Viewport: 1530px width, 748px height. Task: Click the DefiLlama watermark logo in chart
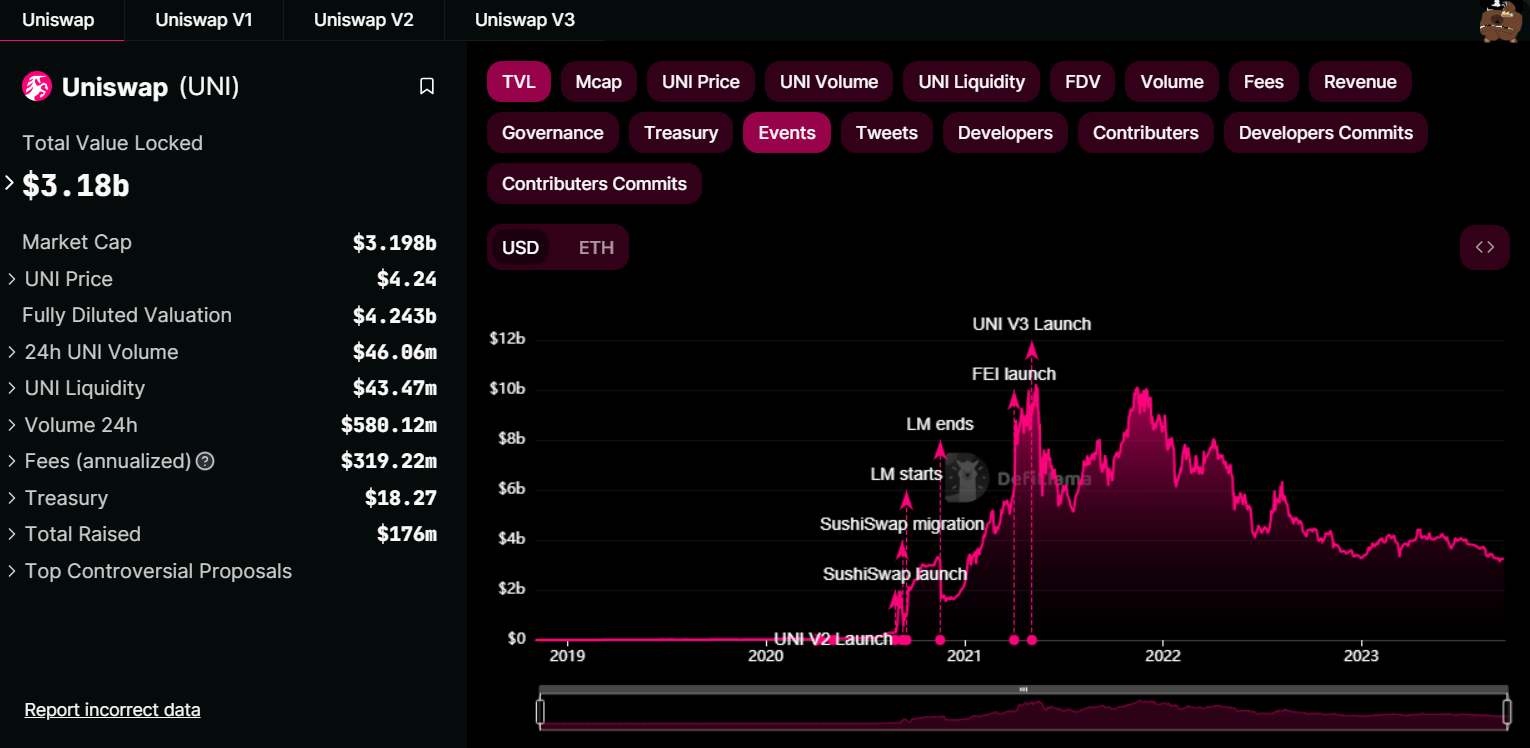click(x=965, y=478)
